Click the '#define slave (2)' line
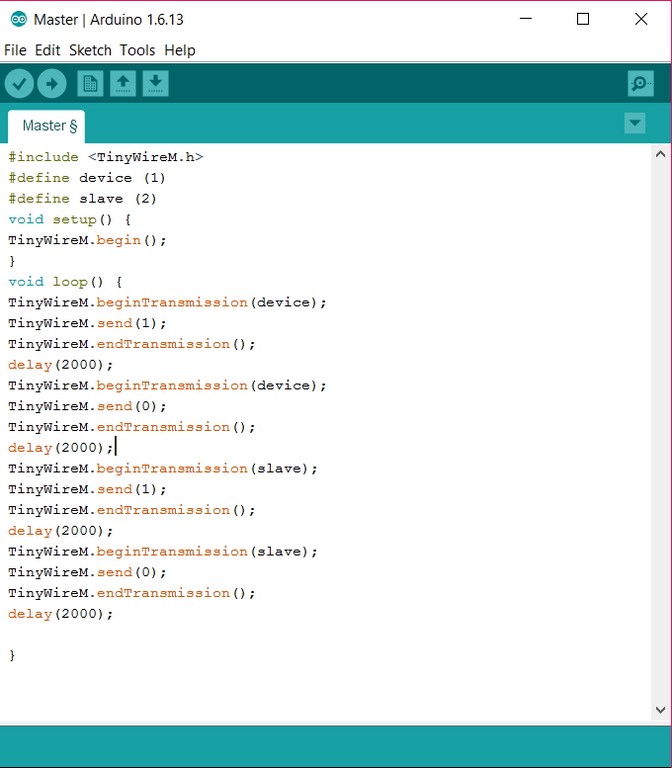Screen dimensions: 672x768 click(x=82, y=199)
